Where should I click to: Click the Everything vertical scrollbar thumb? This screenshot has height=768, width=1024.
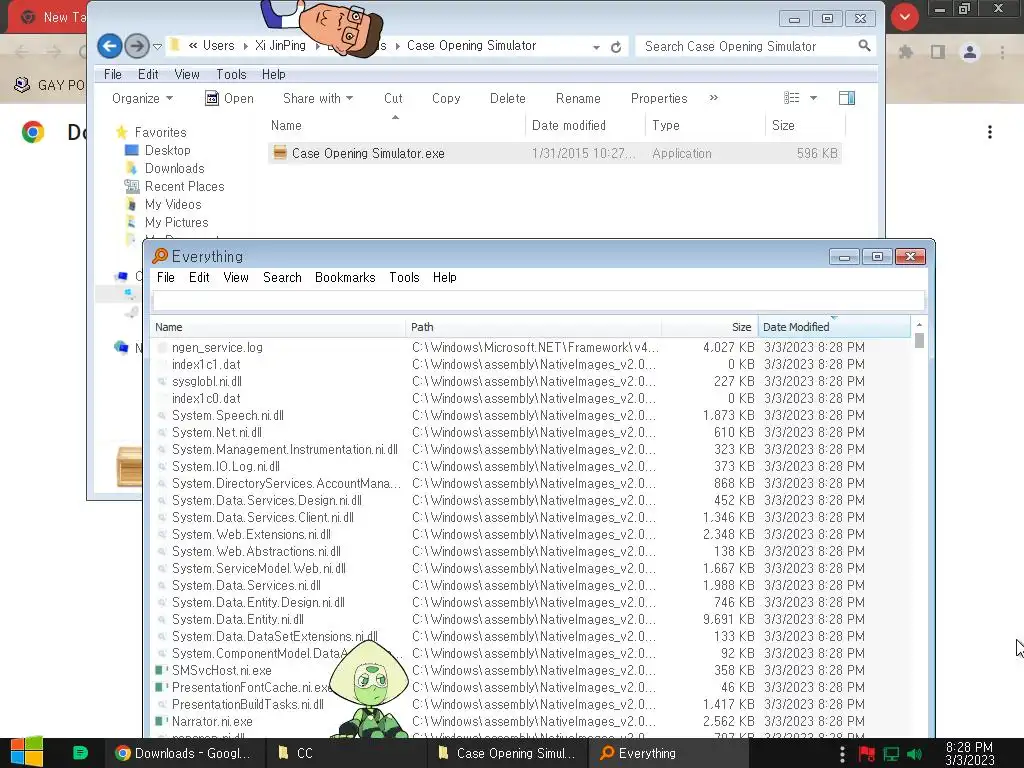(x=919, y=341)
